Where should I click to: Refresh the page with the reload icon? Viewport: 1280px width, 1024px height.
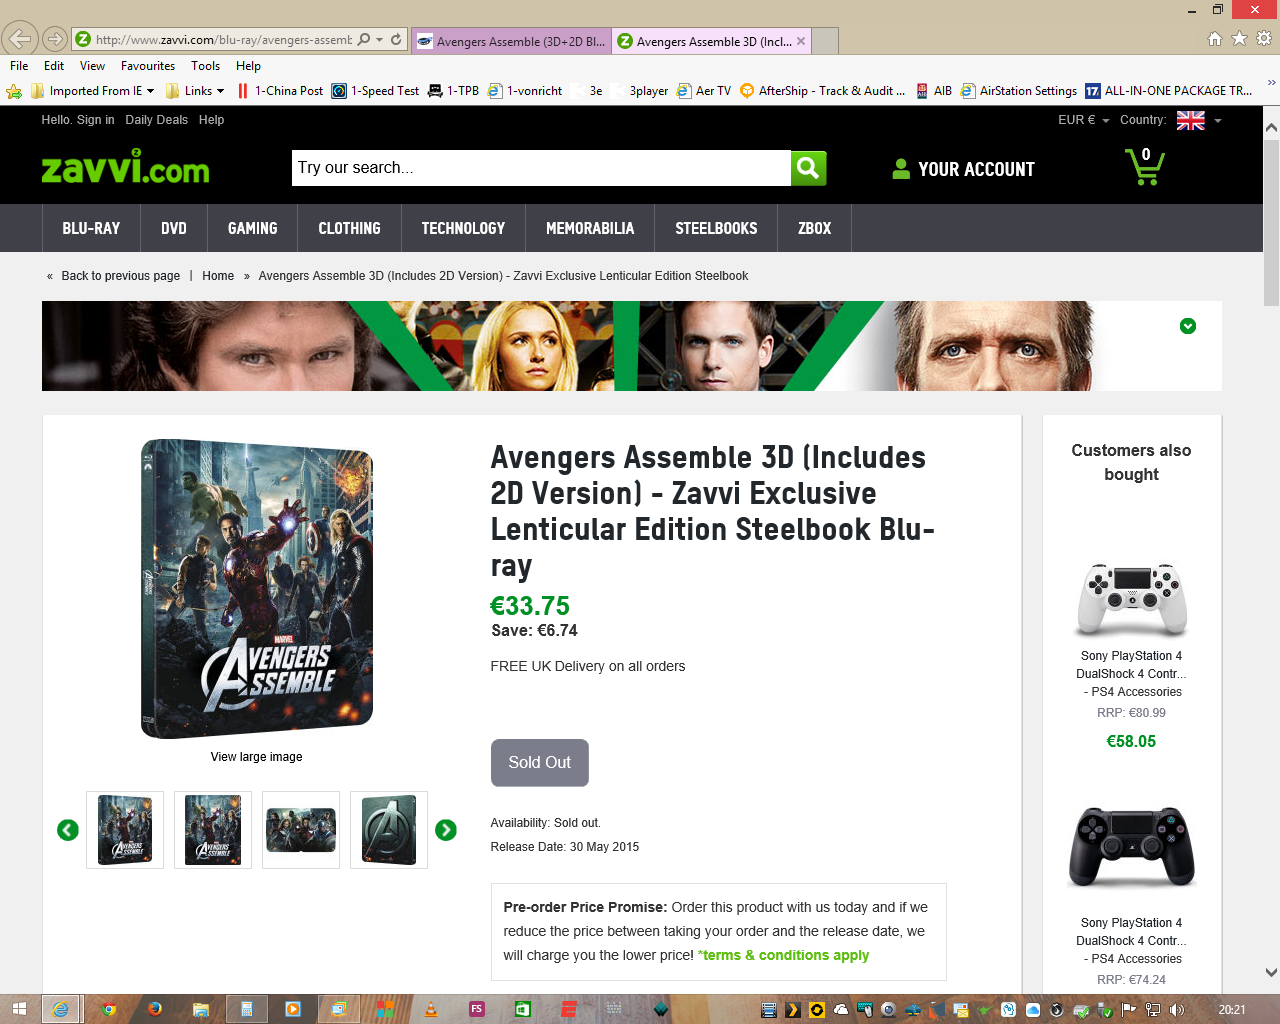pyautogui.click(x=396, y=40)
